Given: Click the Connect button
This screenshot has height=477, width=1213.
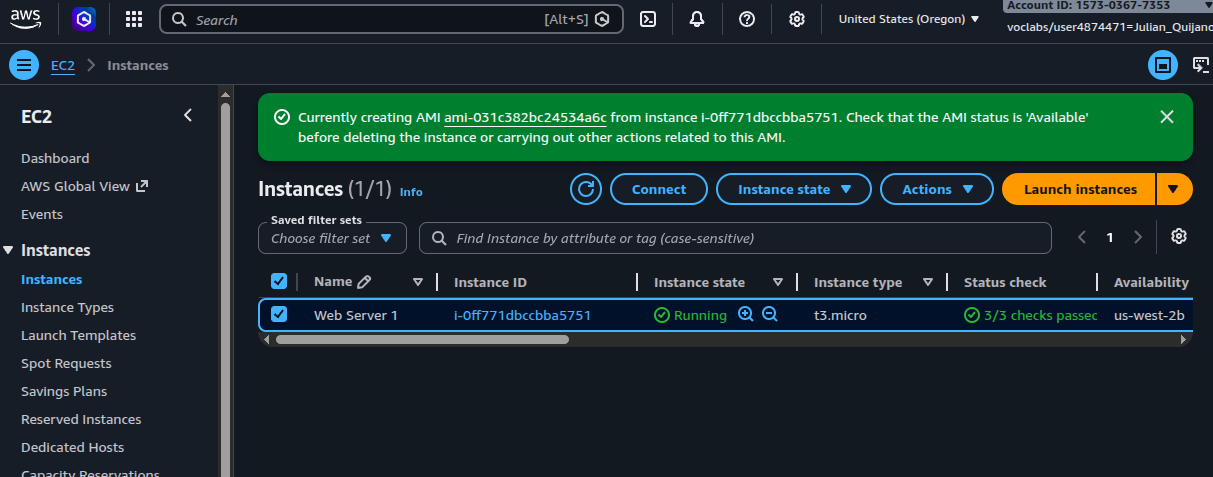Looking at the screenshot, I should pyautogui.click(x=659, y=189).
